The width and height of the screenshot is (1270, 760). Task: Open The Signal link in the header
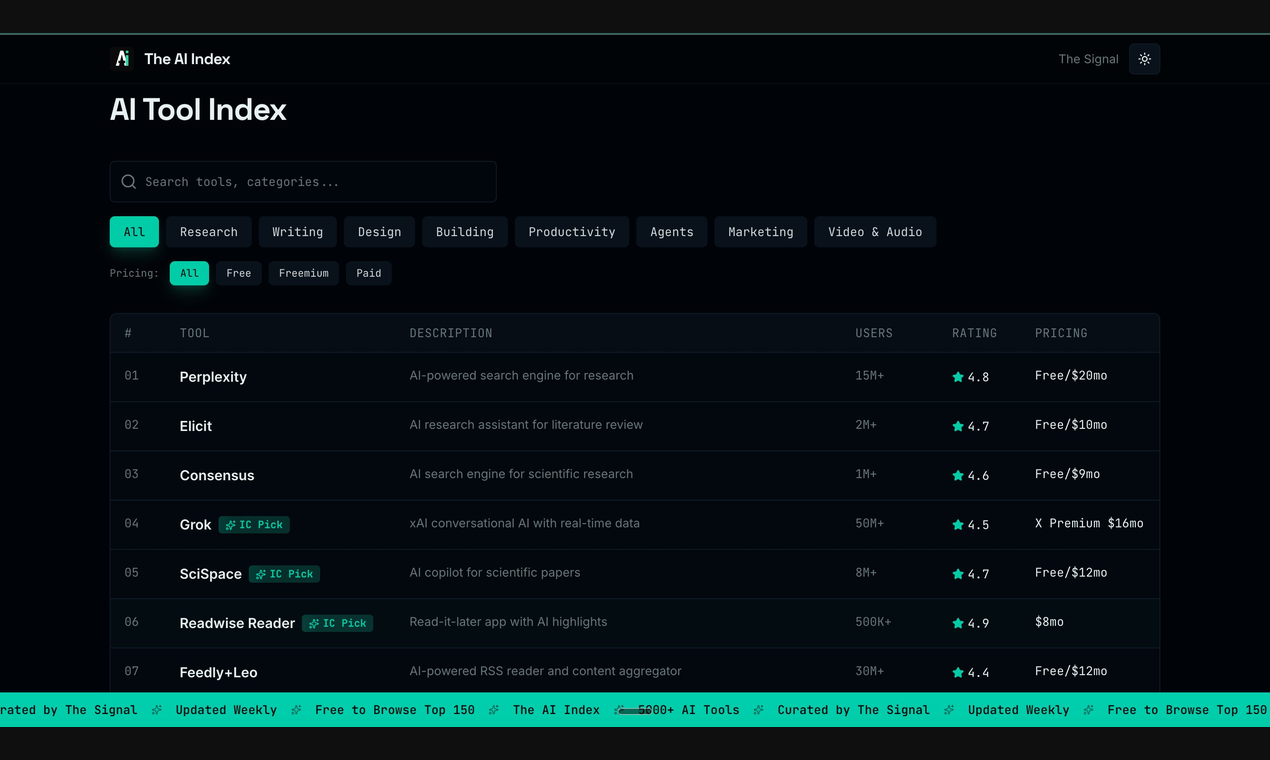(x=1088, y=59)
